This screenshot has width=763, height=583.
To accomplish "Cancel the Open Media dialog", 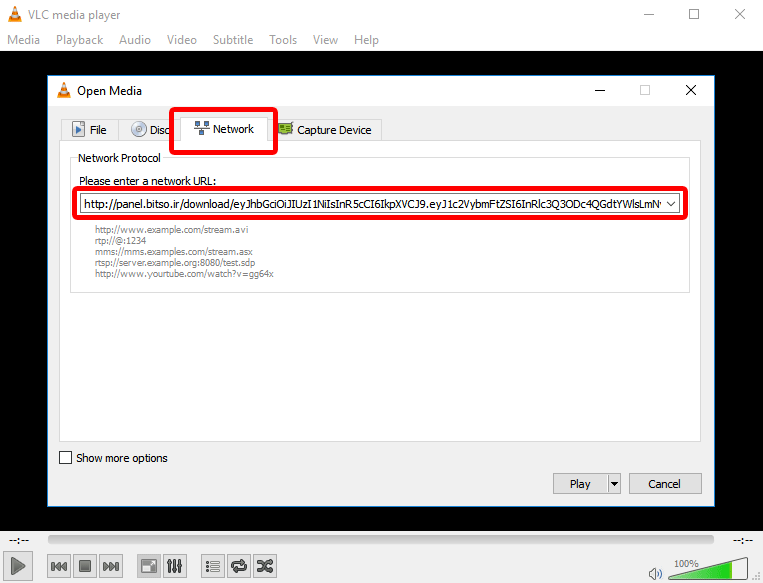I will [664, 484].
